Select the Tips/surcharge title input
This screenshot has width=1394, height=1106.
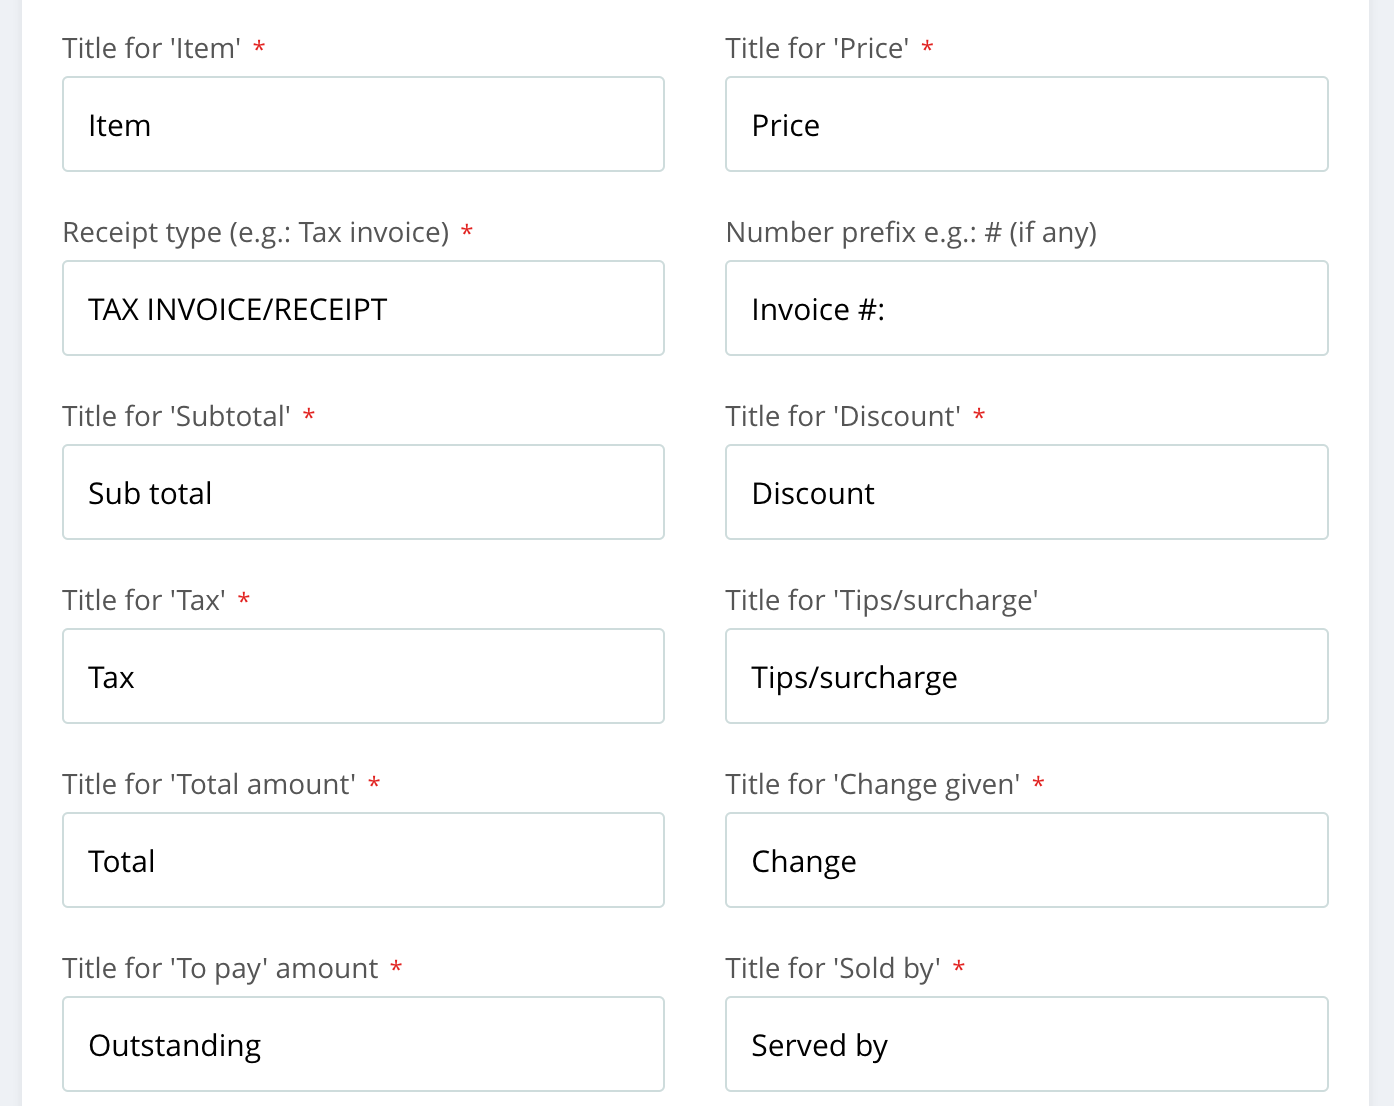click(x=1027, y=676)
